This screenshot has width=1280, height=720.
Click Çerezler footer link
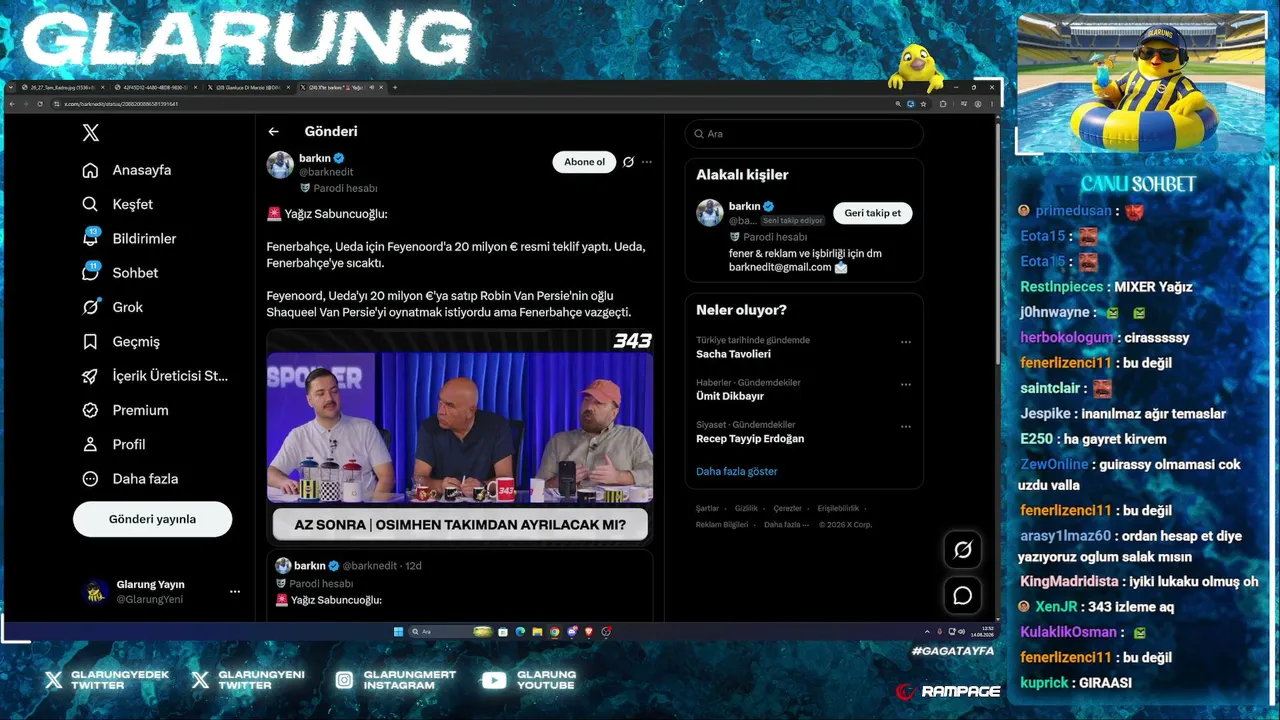pyautogui.click(x=788, y=508)
